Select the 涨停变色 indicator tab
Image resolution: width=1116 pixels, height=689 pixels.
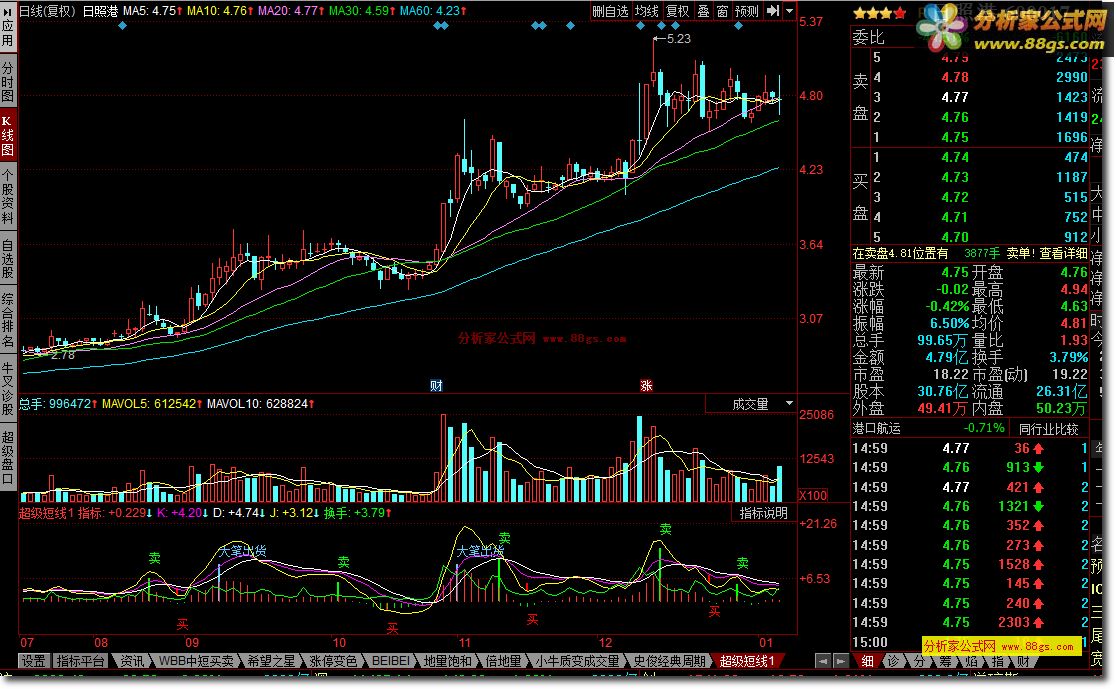click(332, 661)
